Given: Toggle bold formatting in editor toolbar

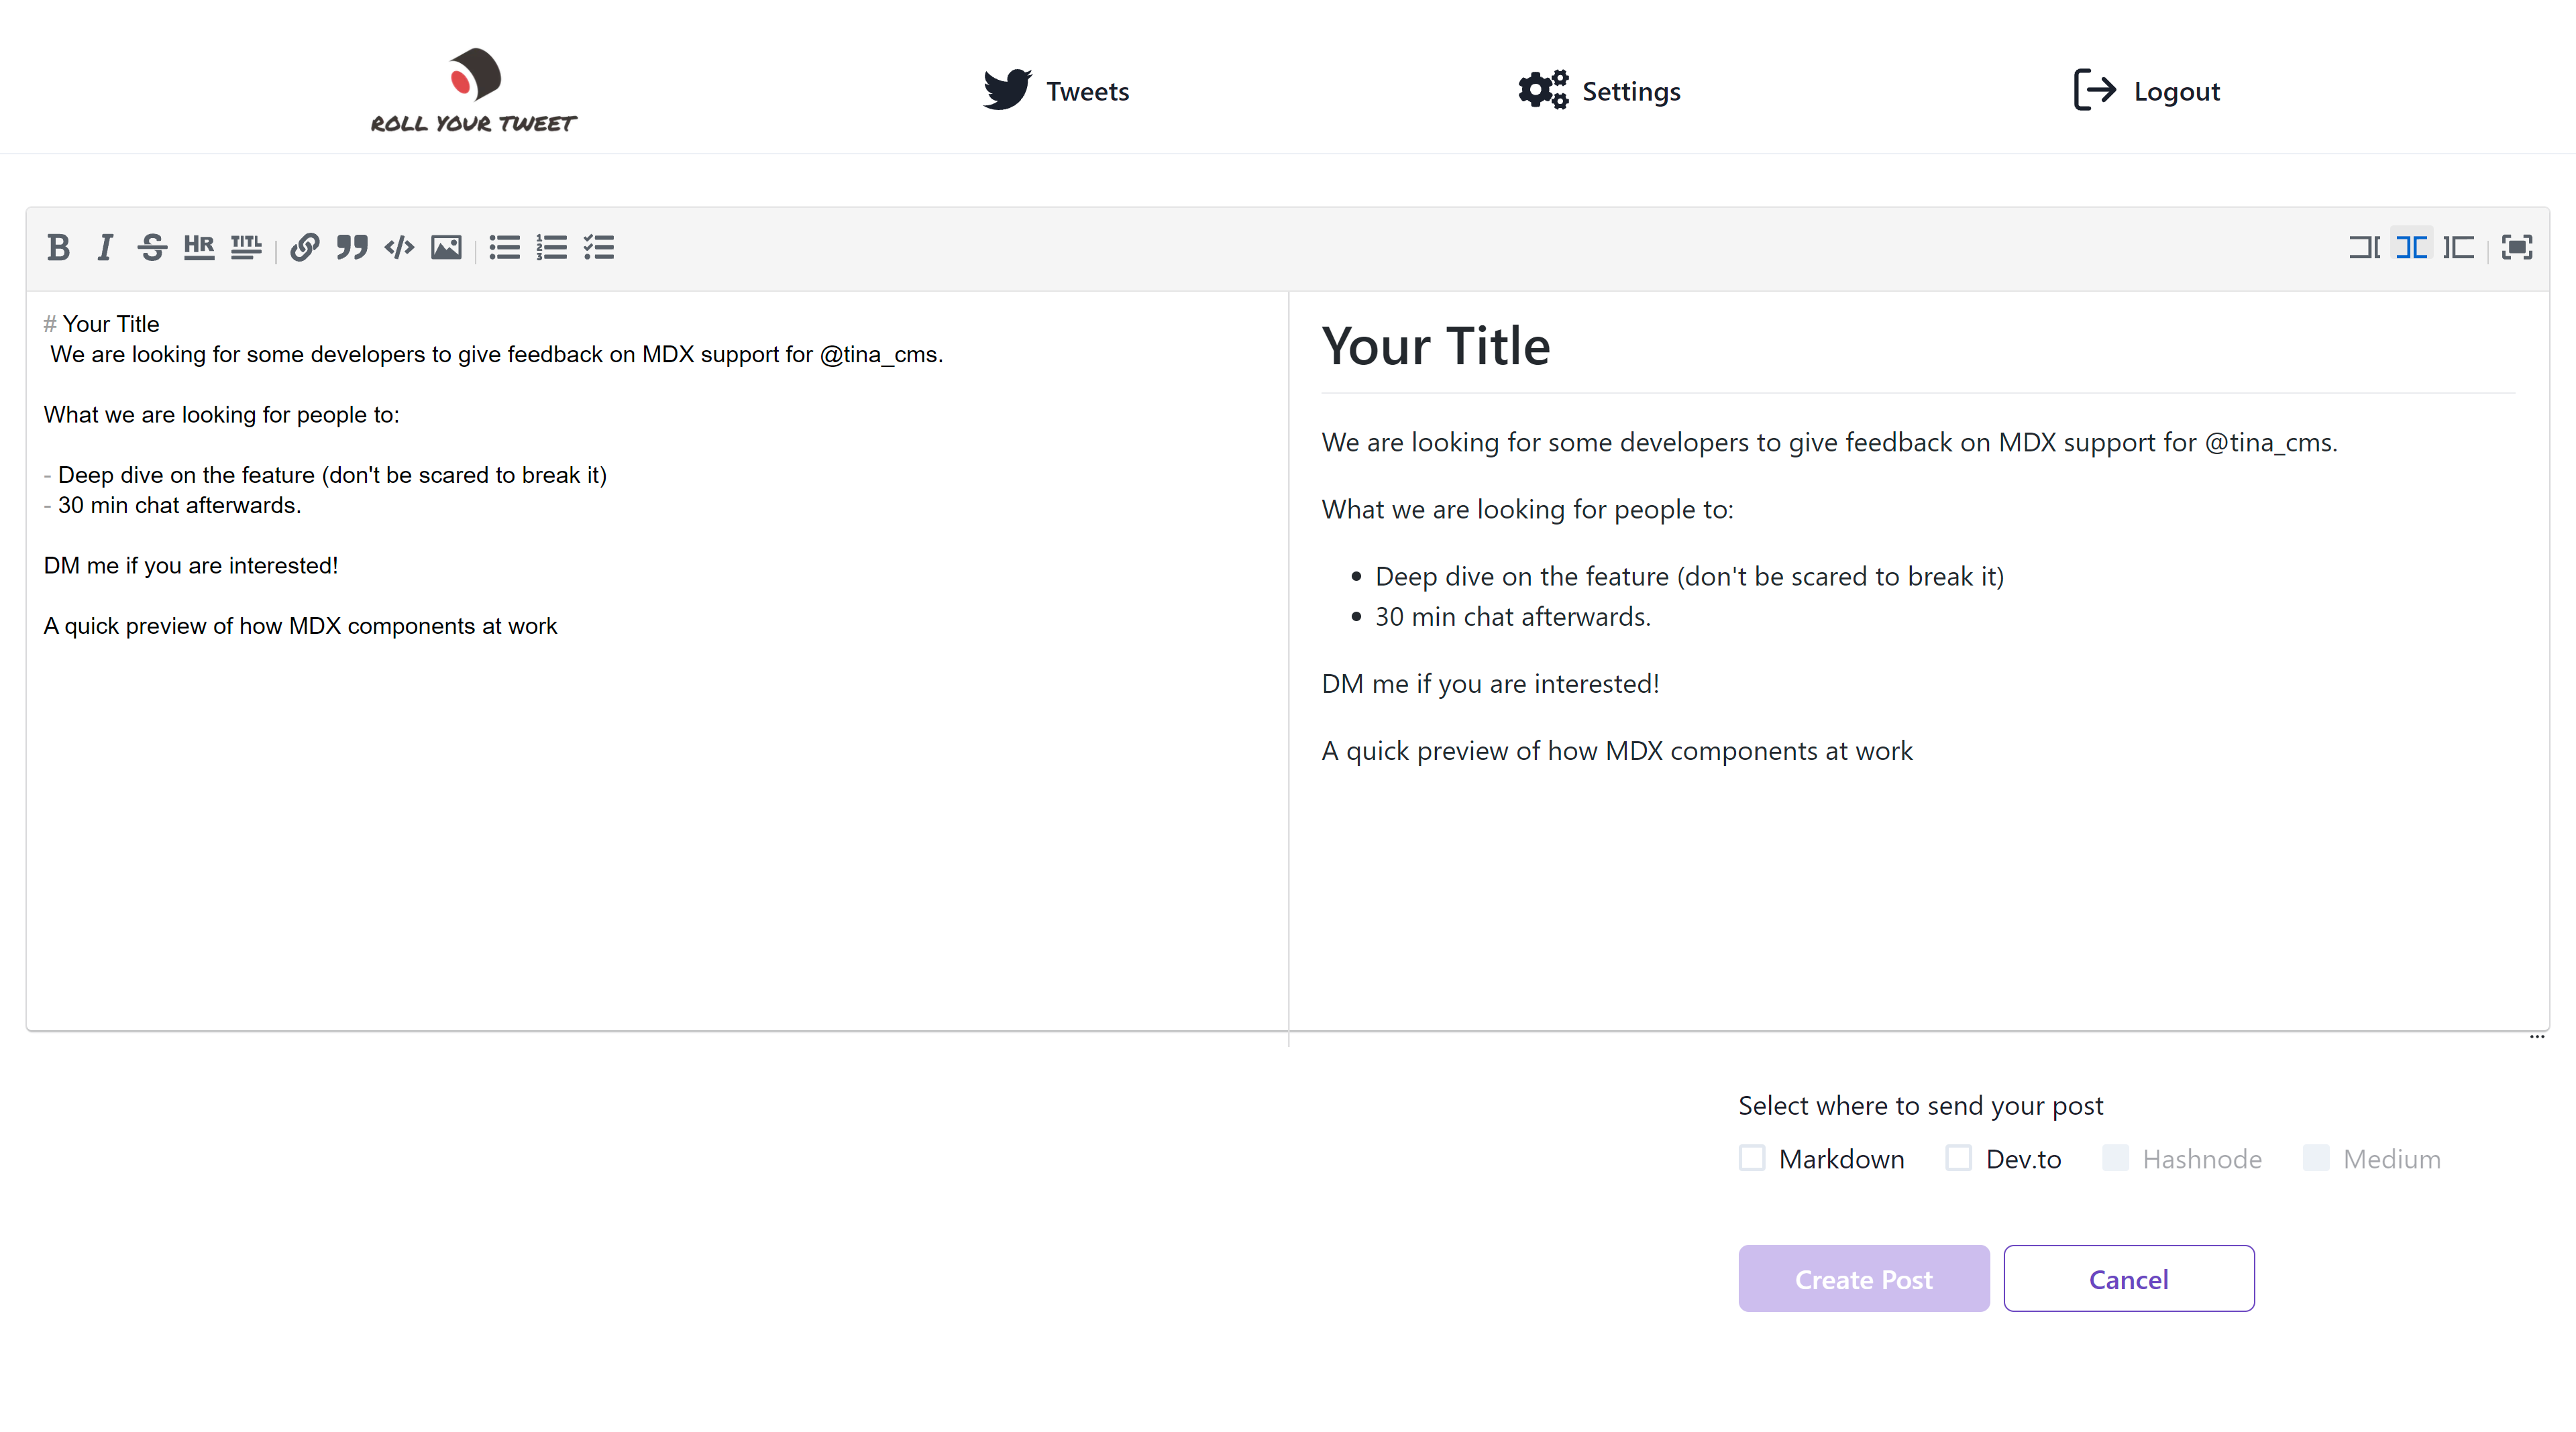Looking at the screenshot, I should (x=58, y=247).
